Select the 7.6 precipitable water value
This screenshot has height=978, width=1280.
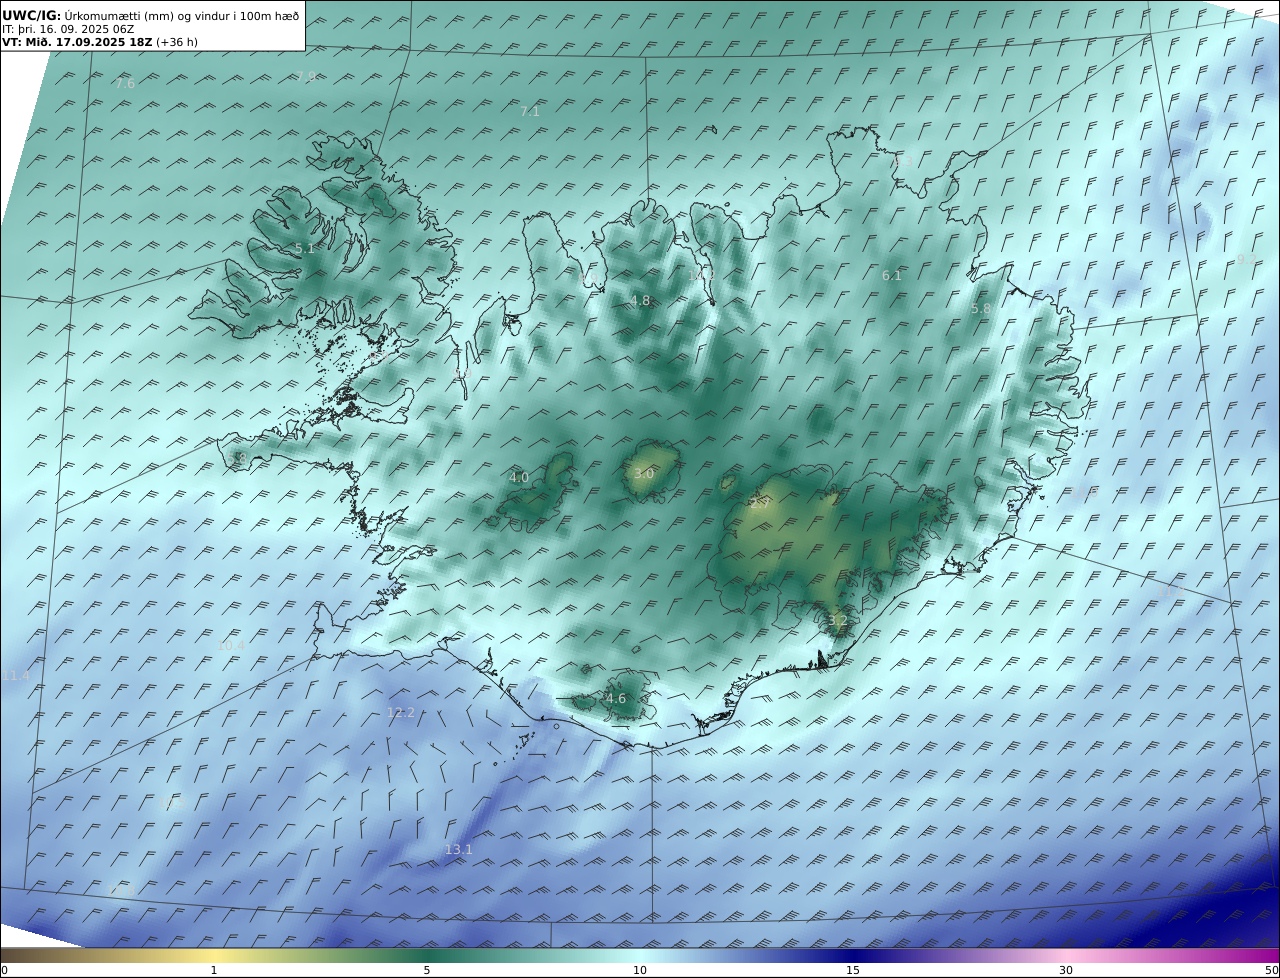[x=125, y=84]
